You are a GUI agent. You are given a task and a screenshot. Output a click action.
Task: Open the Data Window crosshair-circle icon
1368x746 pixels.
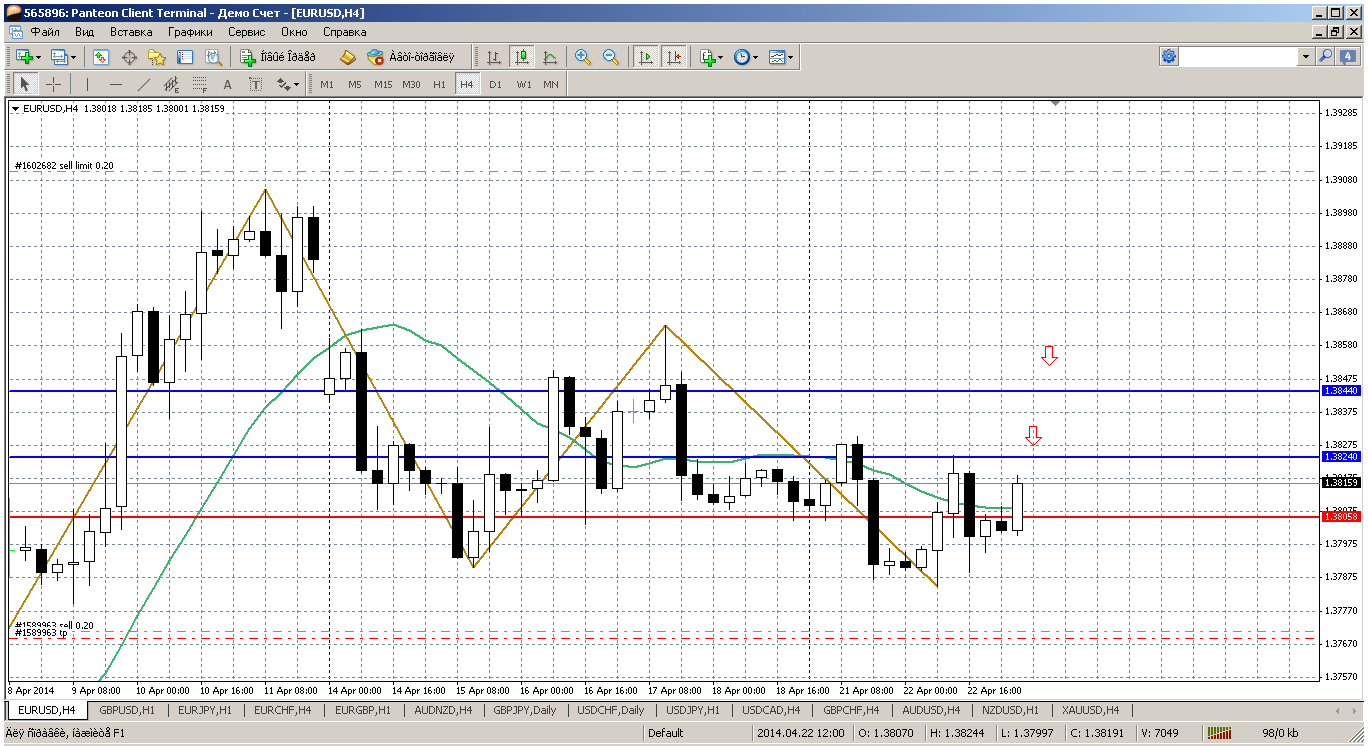point(129,57)
